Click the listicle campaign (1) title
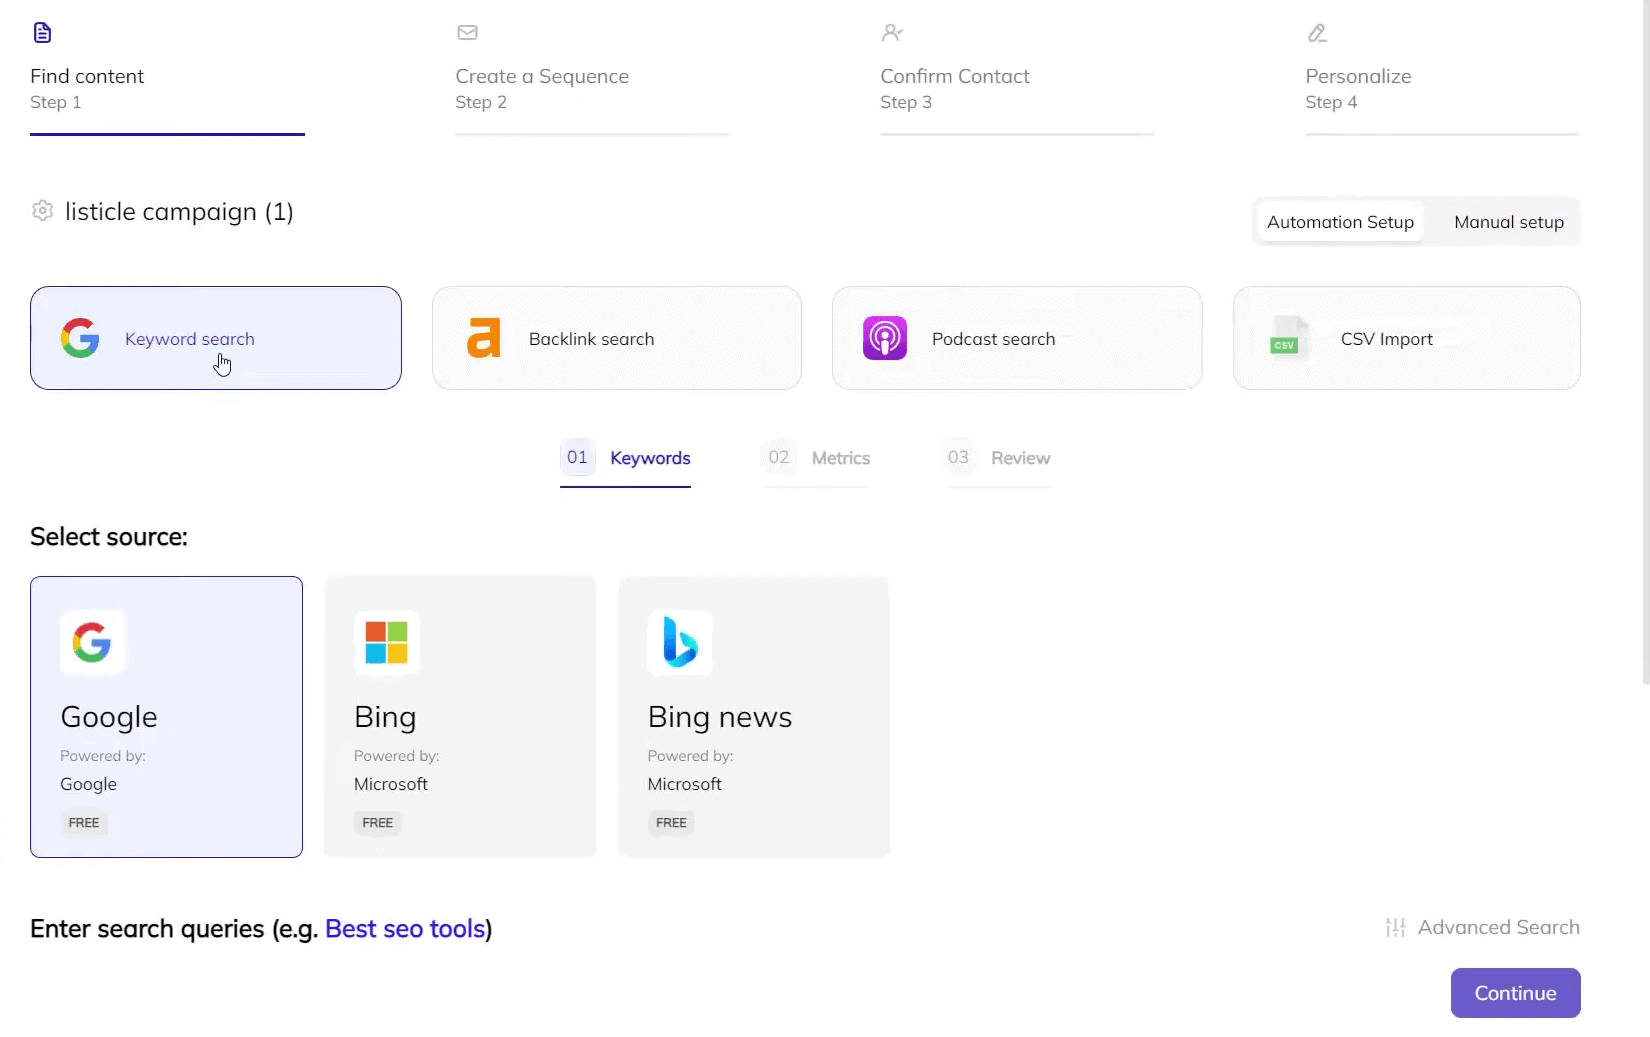 click(x=179, y=212)
